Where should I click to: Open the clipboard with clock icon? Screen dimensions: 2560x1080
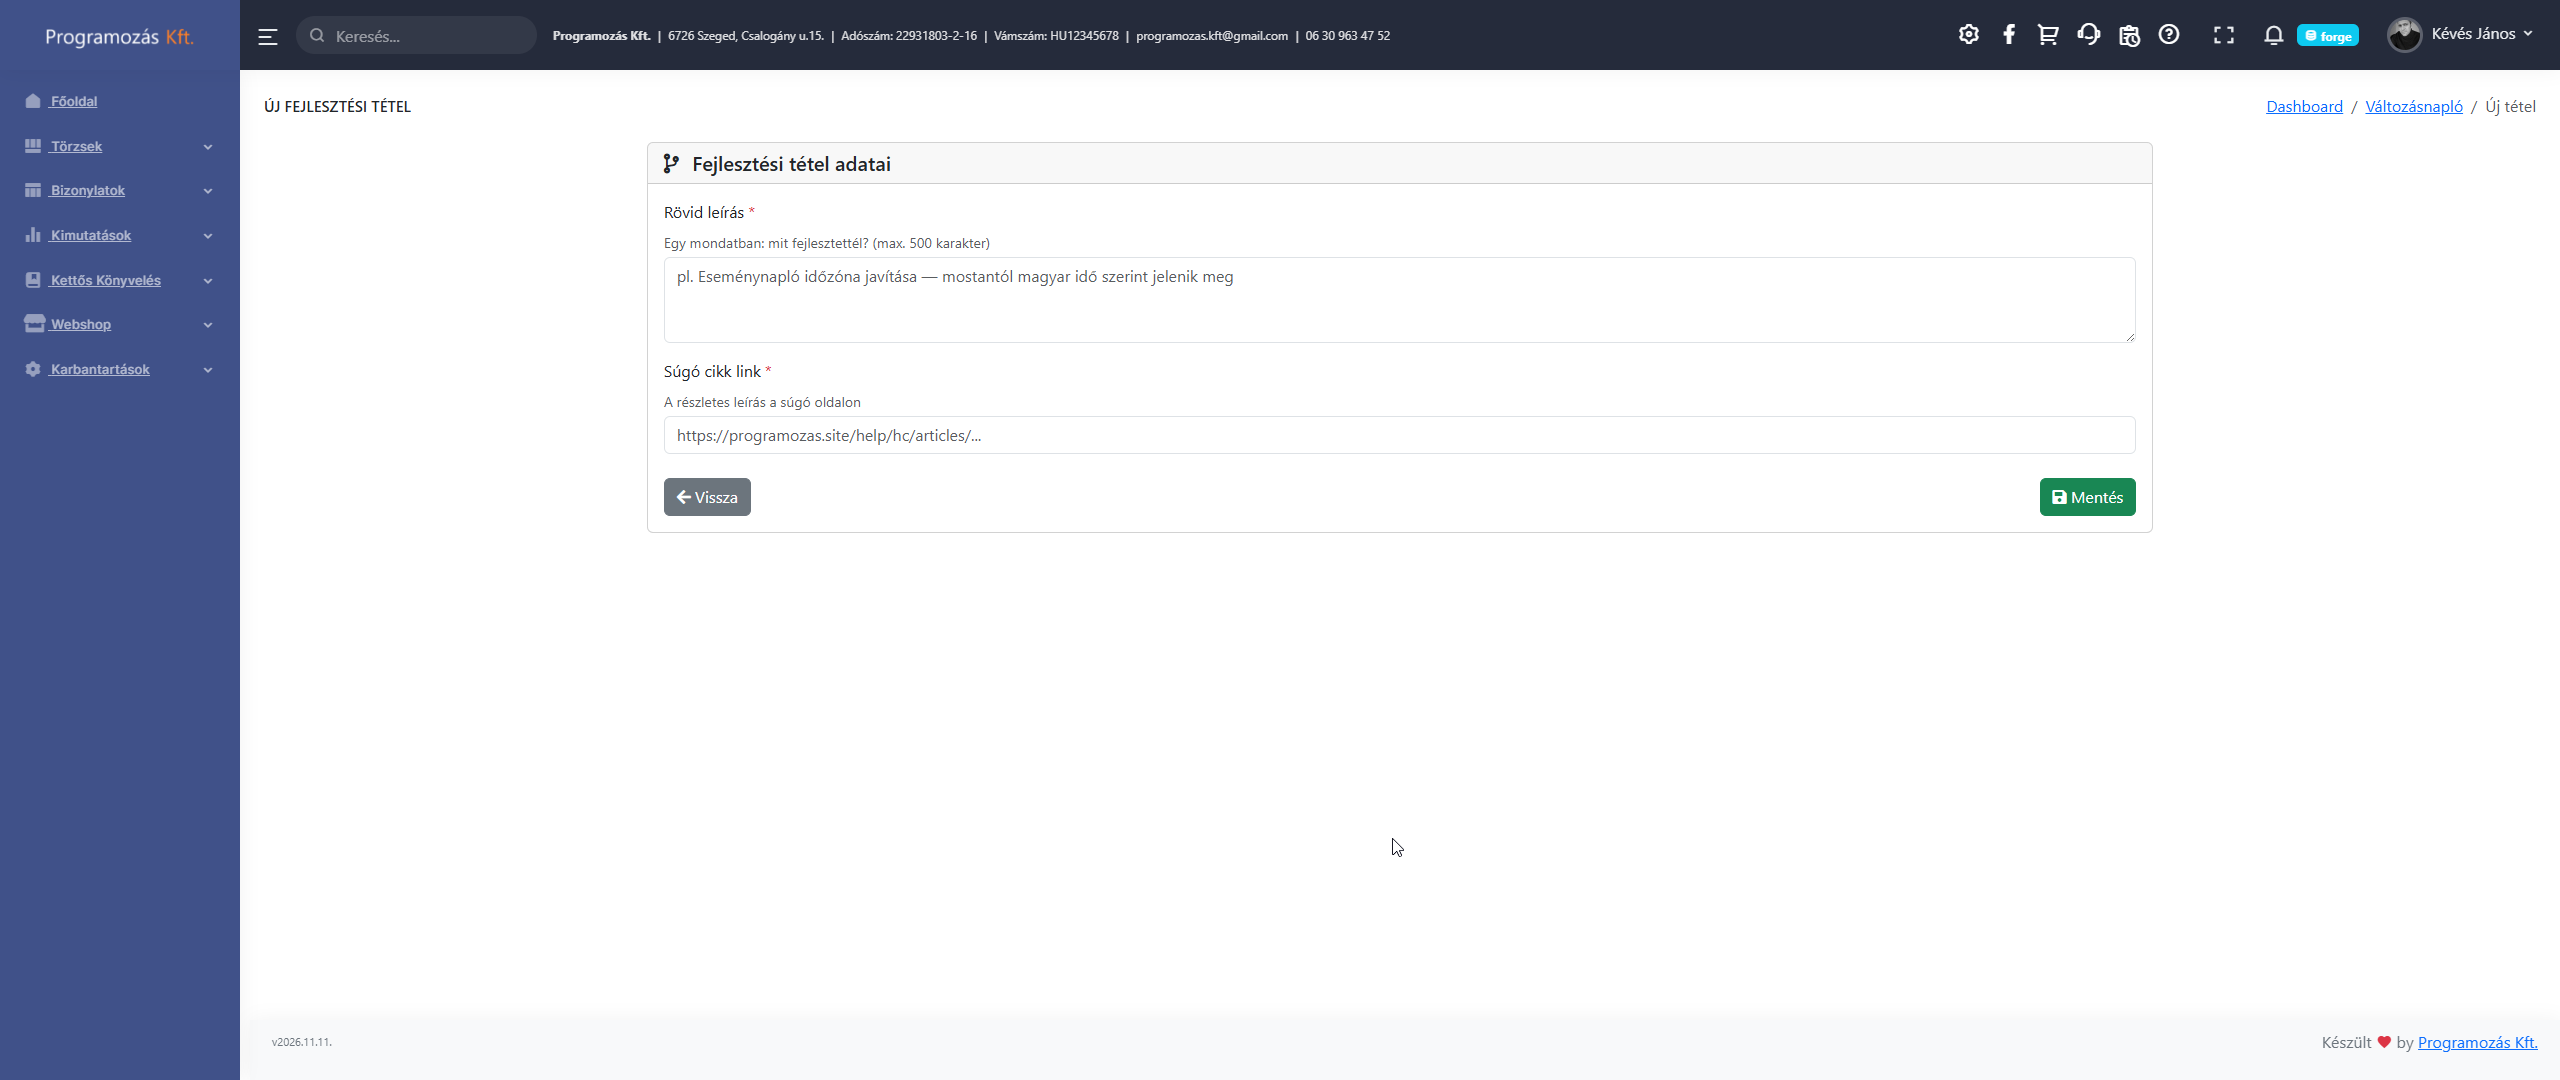[2129, 35]
